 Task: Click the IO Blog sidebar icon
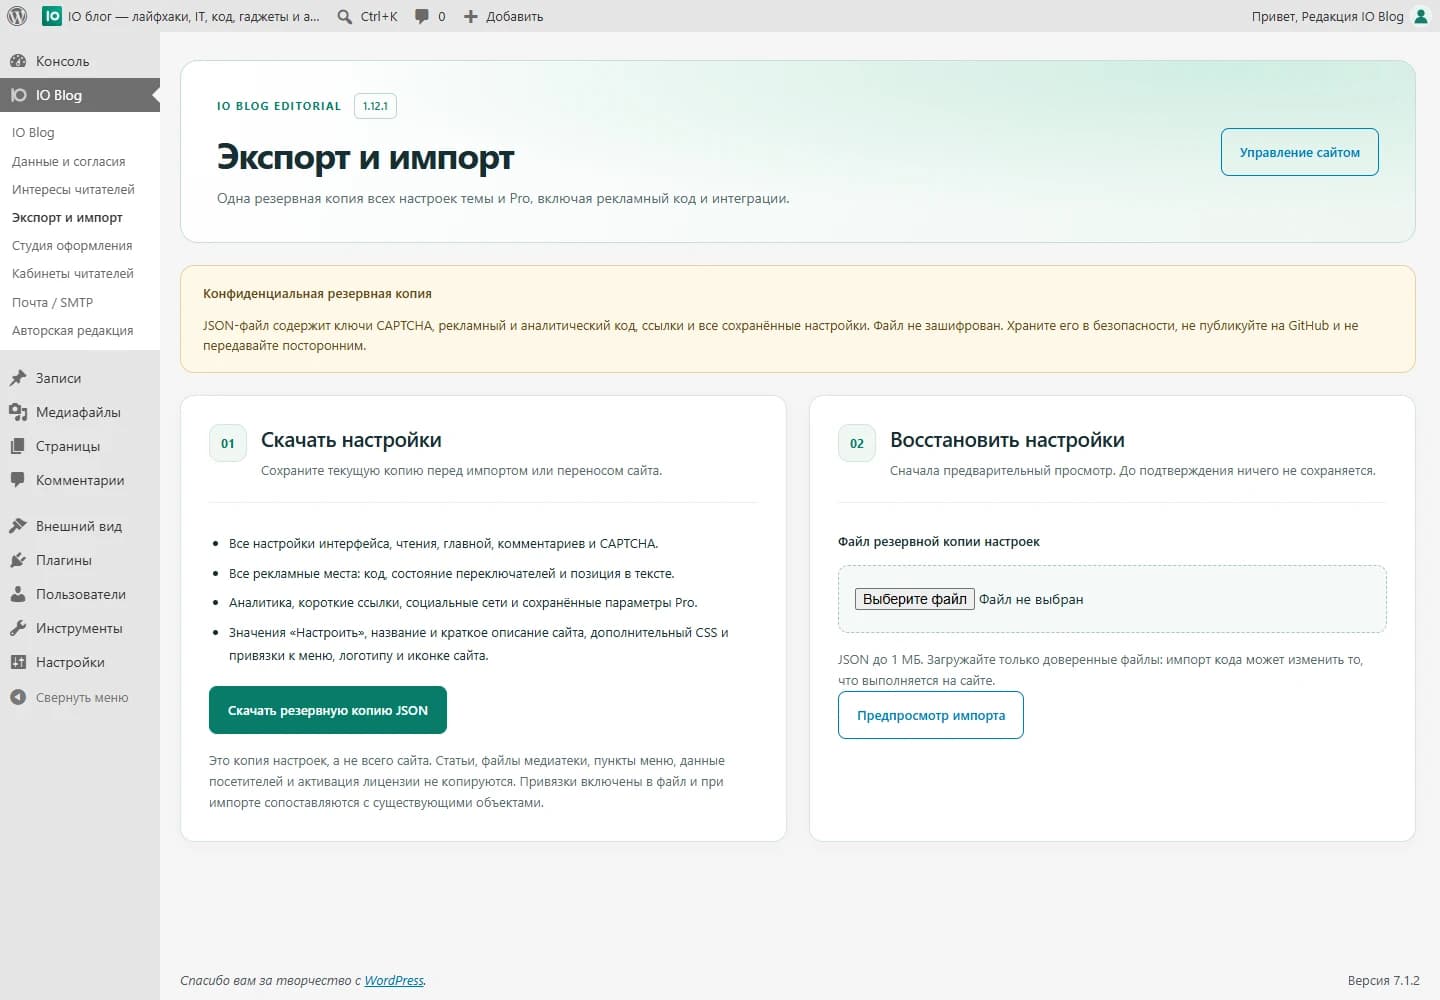[x=18, y=95]
